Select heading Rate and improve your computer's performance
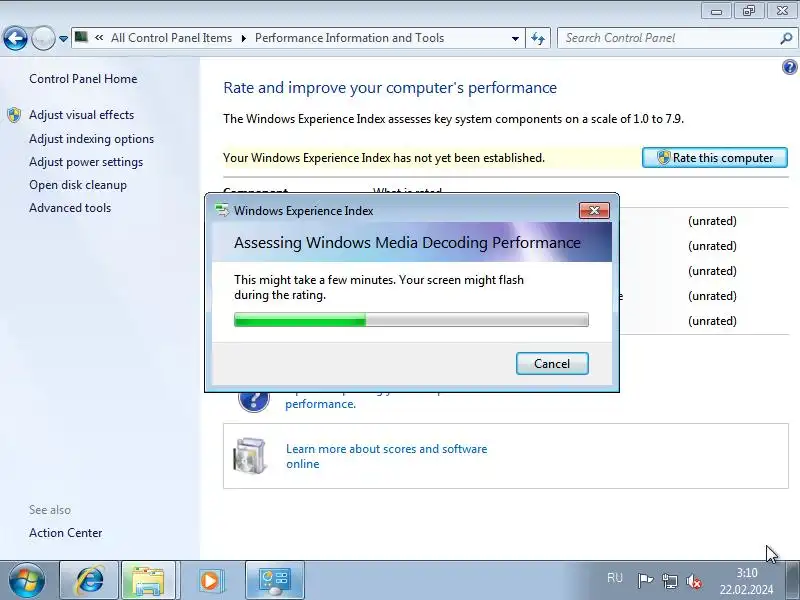 (390, 88)
